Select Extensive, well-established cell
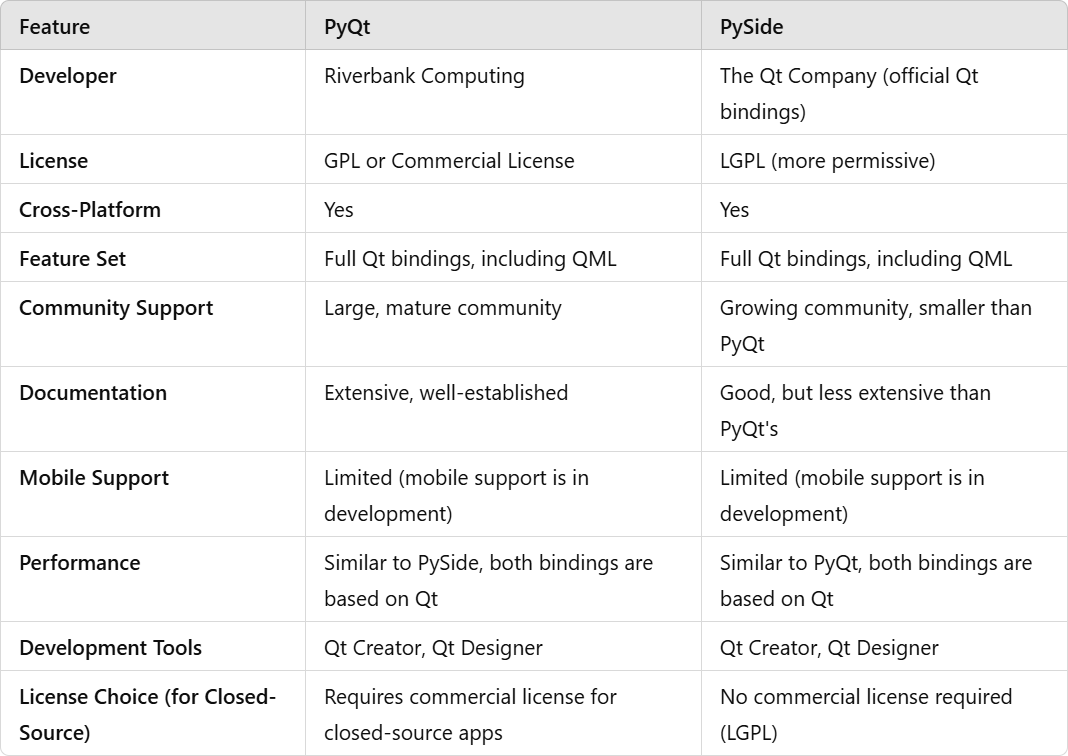This screenshot has width=1068, height=756. click(x=446, y=393)
